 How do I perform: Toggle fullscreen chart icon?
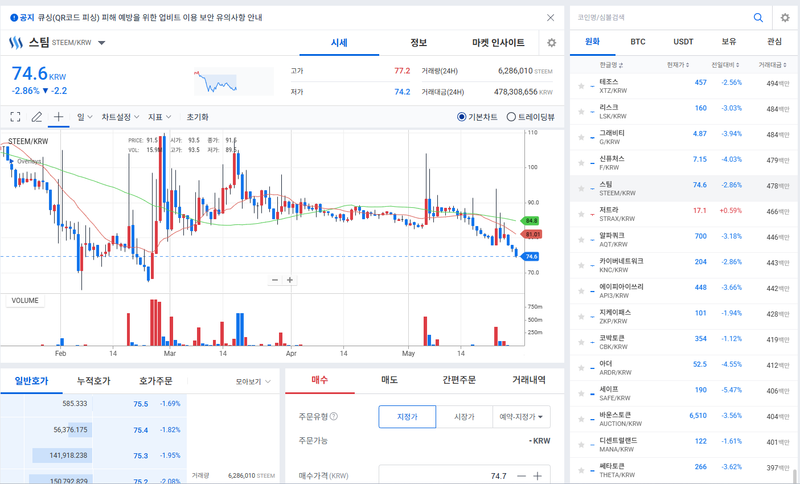pos(15,117)
